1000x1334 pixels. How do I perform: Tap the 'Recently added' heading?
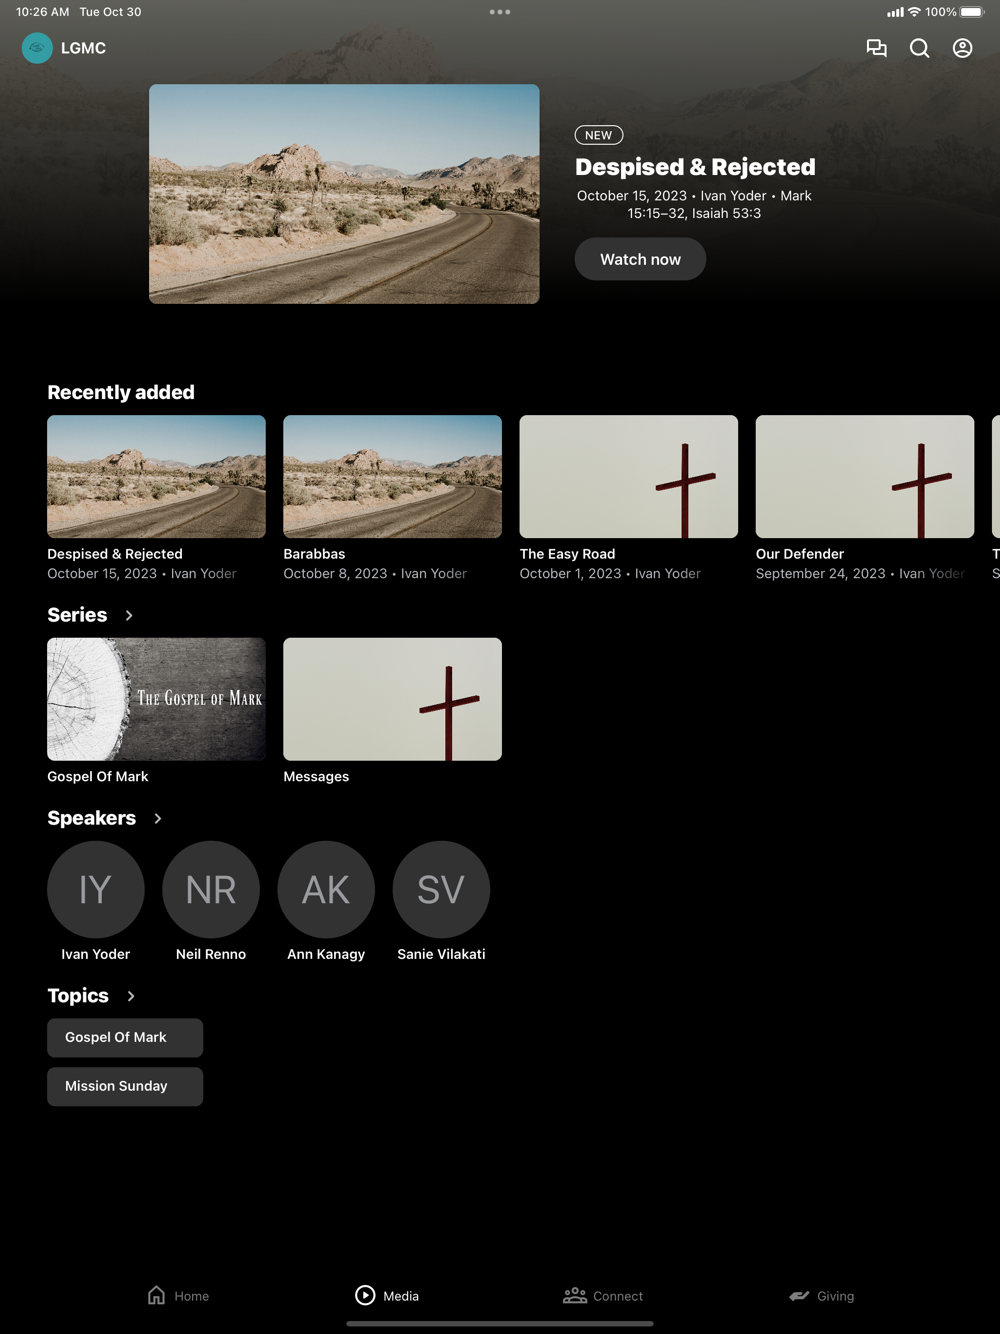[x=121, y=393]
